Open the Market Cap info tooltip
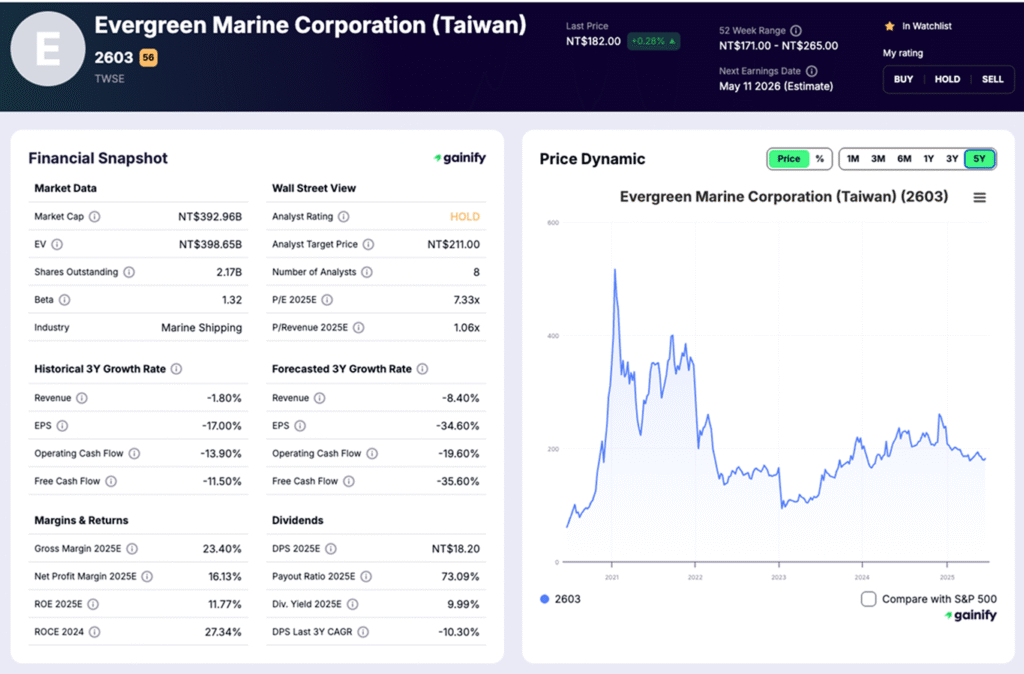Screen dimensions: 1024x674 94,216
